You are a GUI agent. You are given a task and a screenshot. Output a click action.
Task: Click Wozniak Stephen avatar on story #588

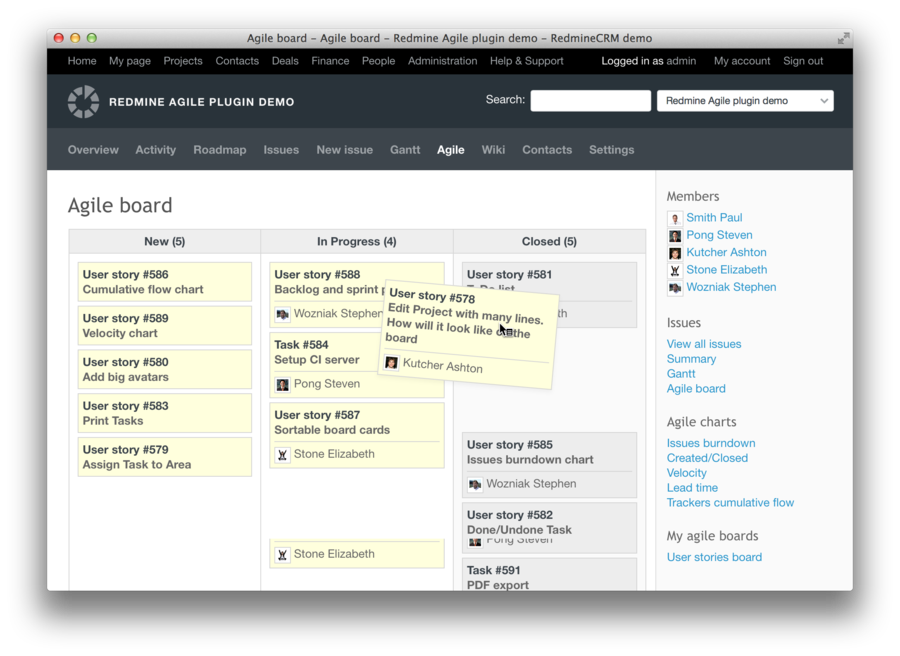282,314
